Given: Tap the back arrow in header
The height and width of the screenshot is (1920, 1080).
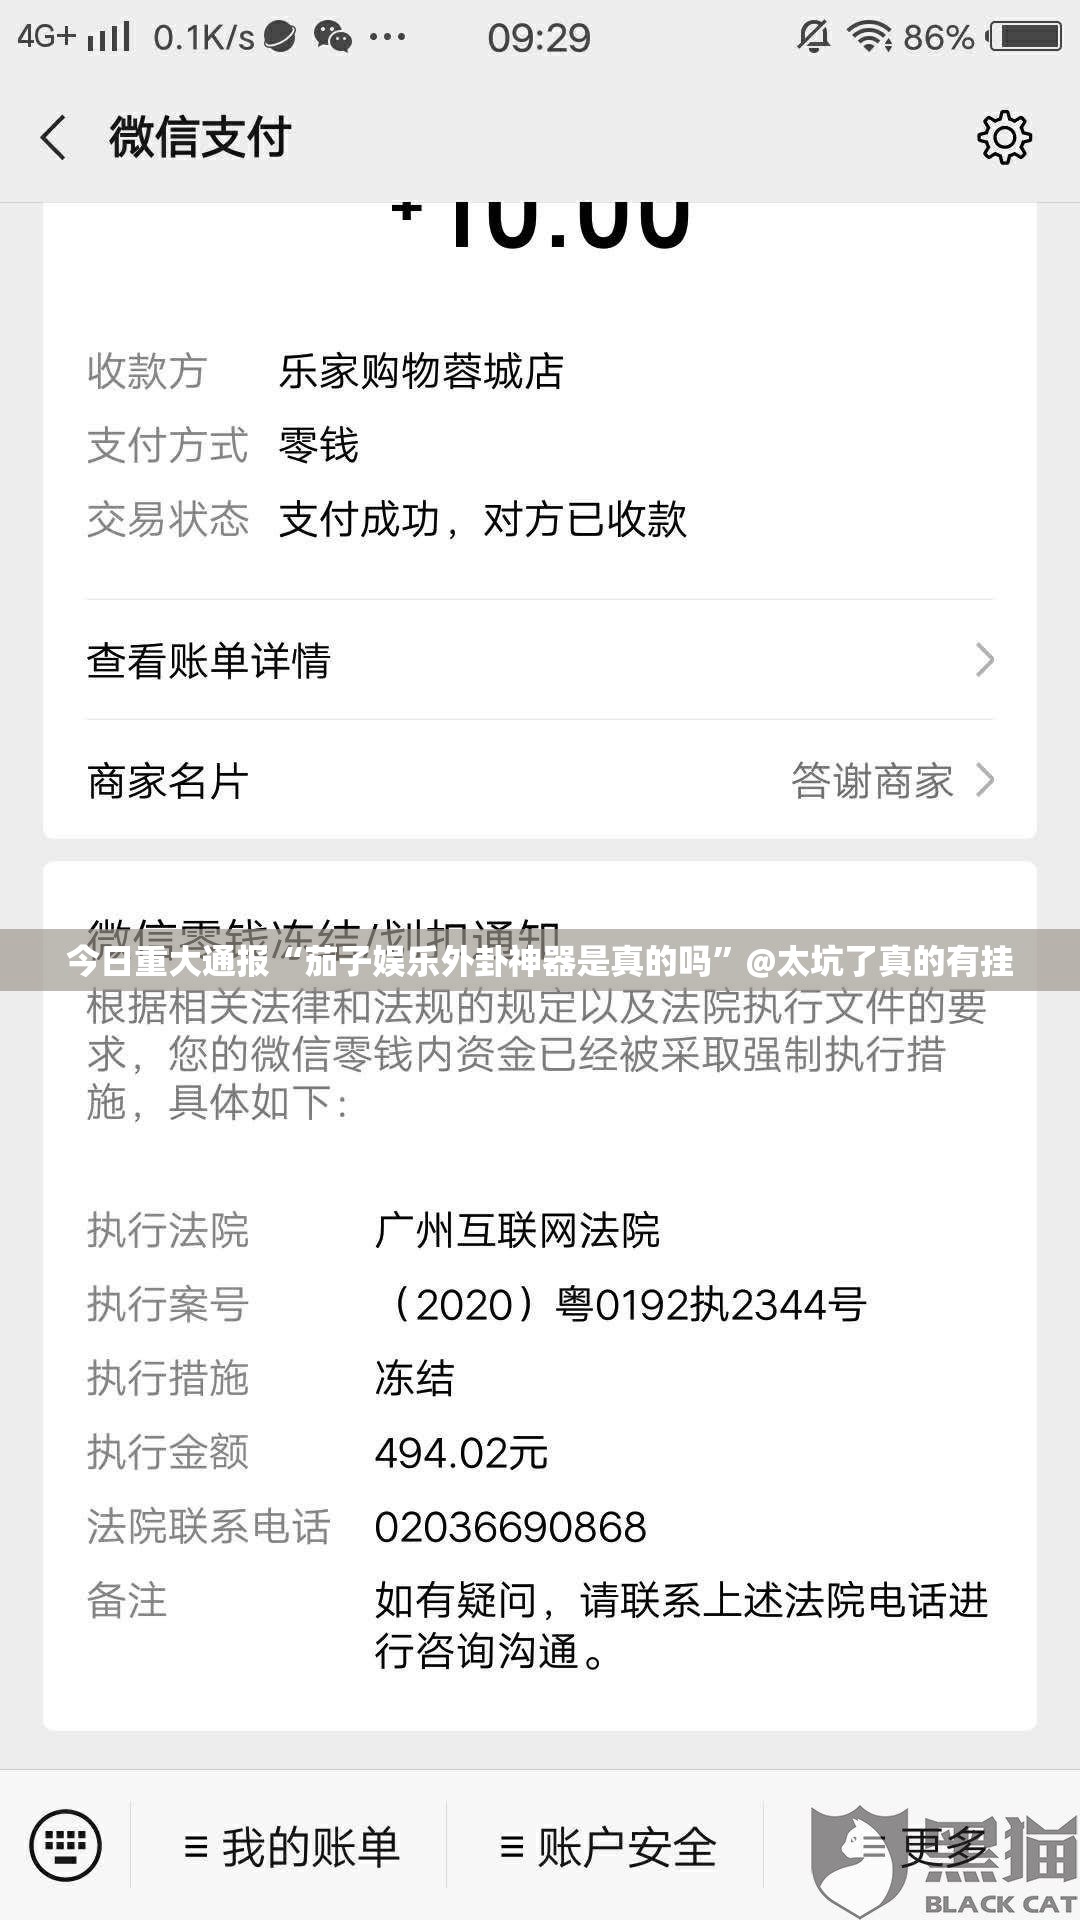Looking at the screenshot, I should [53, 137].
